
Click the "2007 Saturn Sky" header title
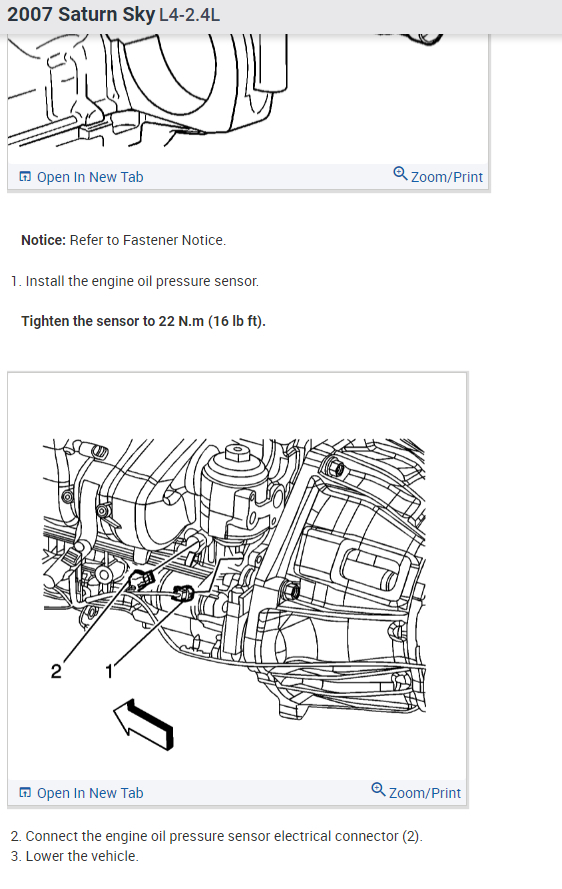tap(81, 15)
